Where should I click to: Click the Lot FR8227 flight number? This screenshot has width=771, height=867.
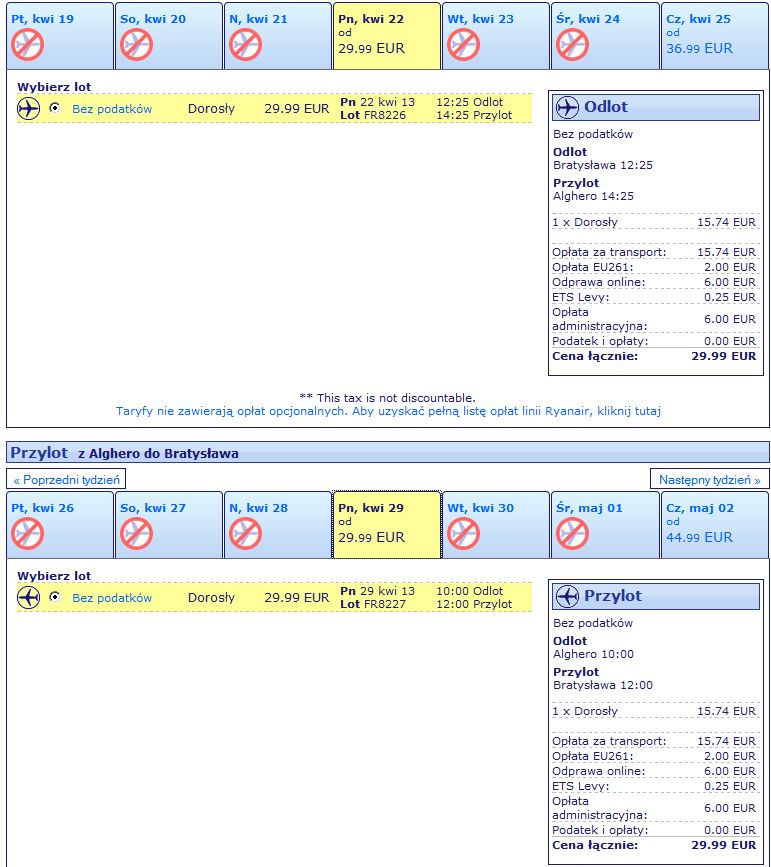tap(373, 604)
